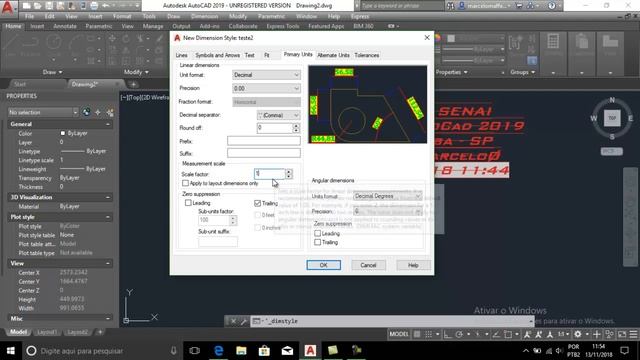Image resolution: width=640 pixels, height=360 pixels.
Task: Cancel the New Dimension Style dialog
Action: (x=368, y=265)
